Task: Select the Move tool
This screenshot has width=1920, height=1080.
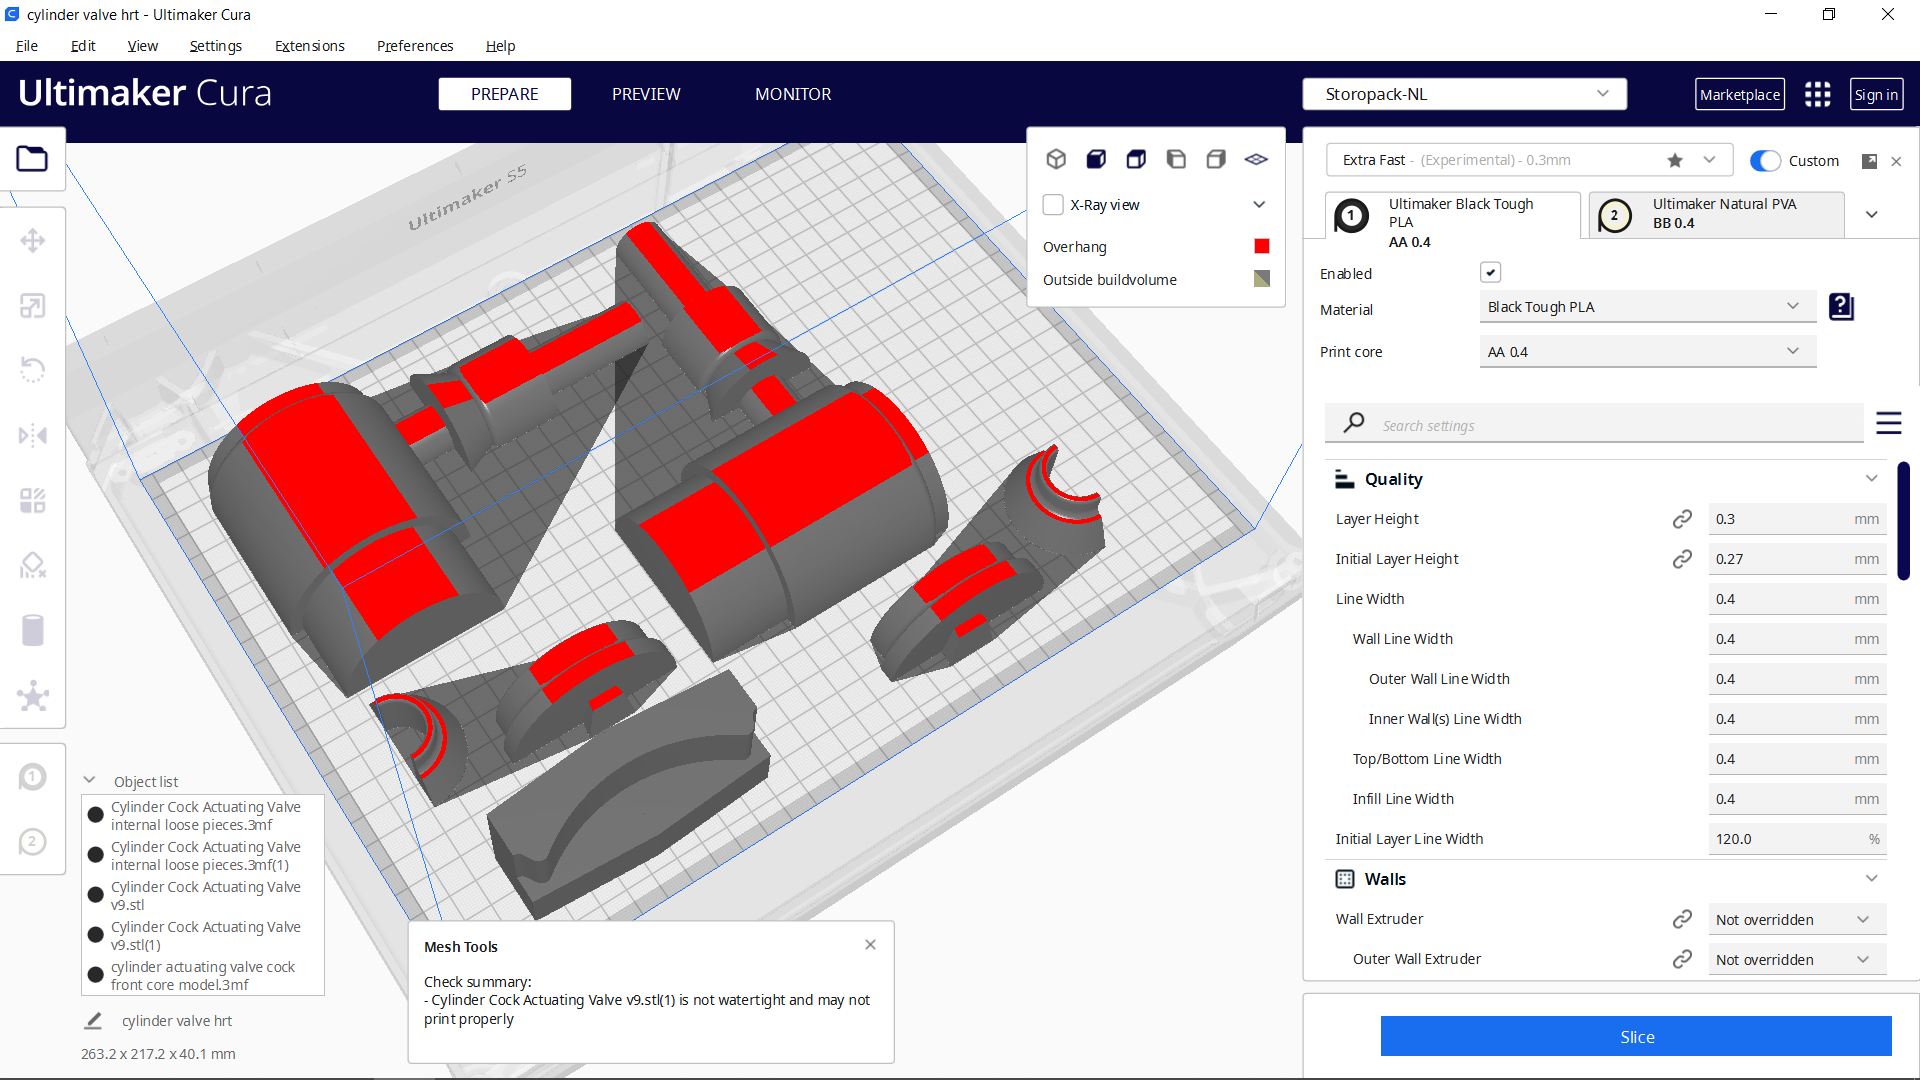Action: (33, 240)
